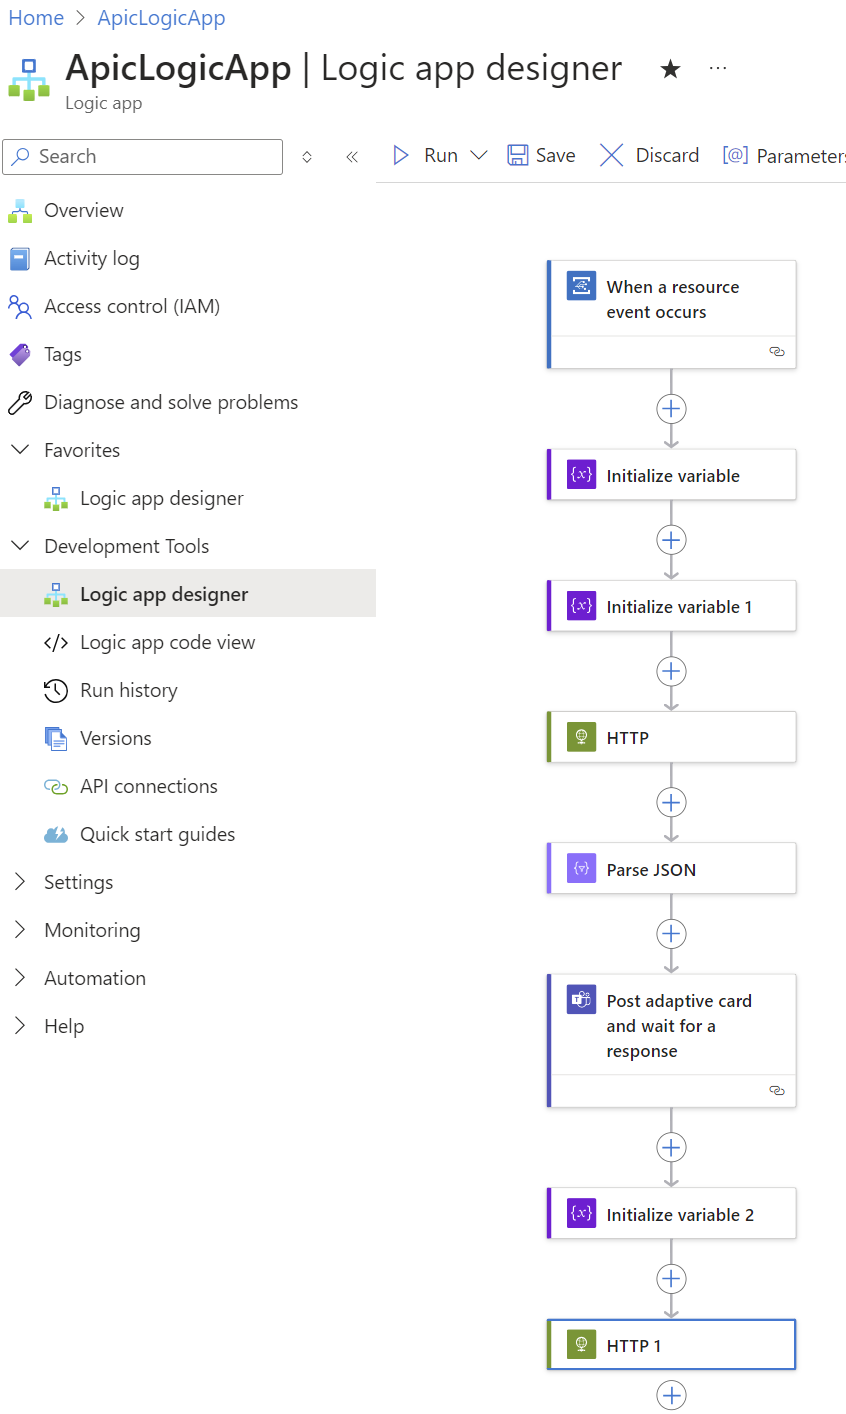Click the Event Grid trigger icon
This screenshot has height=1414, width=846.
pos(581,285)
